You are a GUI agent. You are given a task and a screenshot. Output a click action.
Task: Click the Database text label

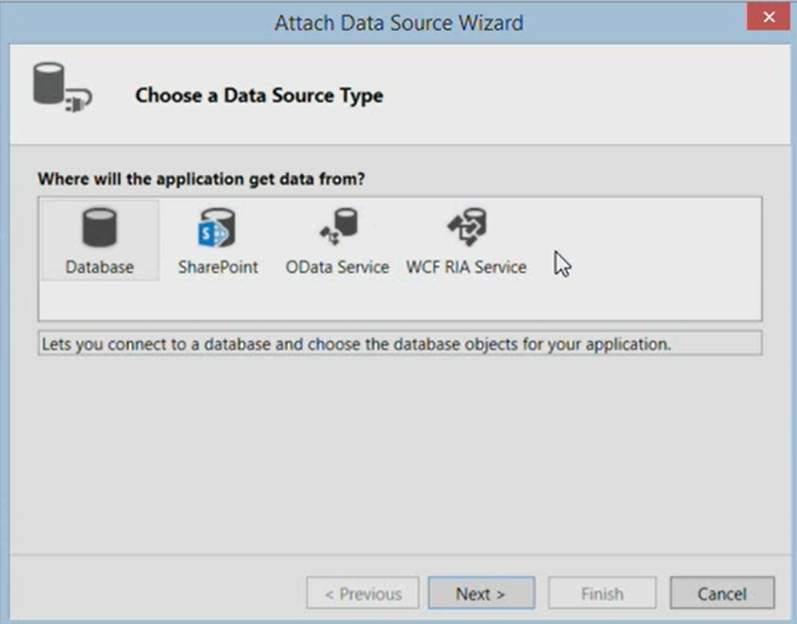coord(100,267)
